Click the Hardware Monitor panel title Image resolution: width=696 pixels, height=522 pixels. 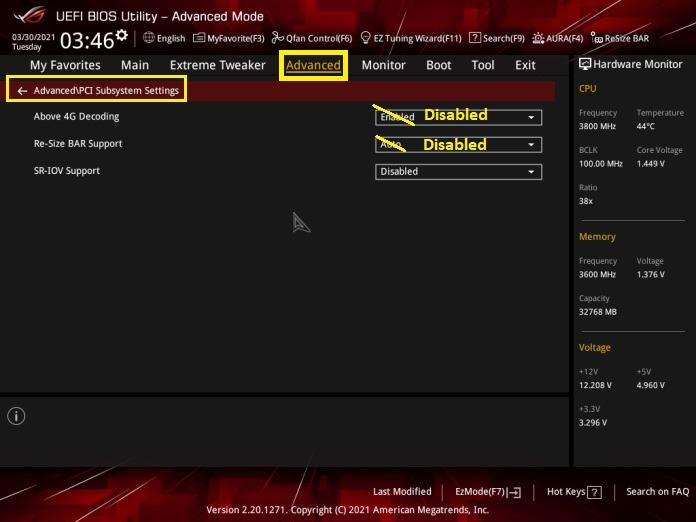click(637, 64)
